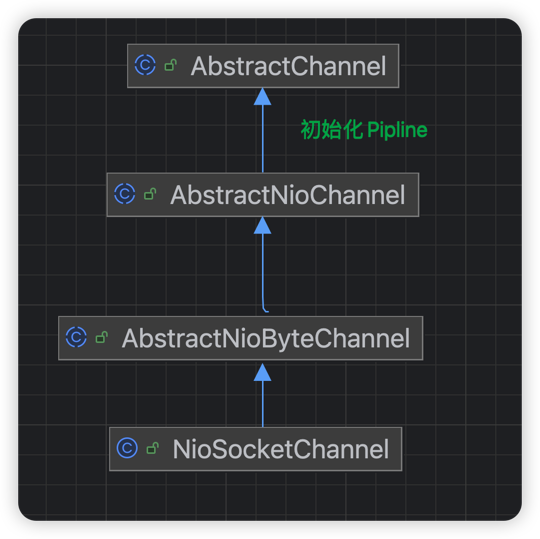Image resolution: width=540 pixels, height=539 pixels.
Task: Click the green lock icon on NioSocketChannel
Action: pyautogui.click(x=153, y=448)
